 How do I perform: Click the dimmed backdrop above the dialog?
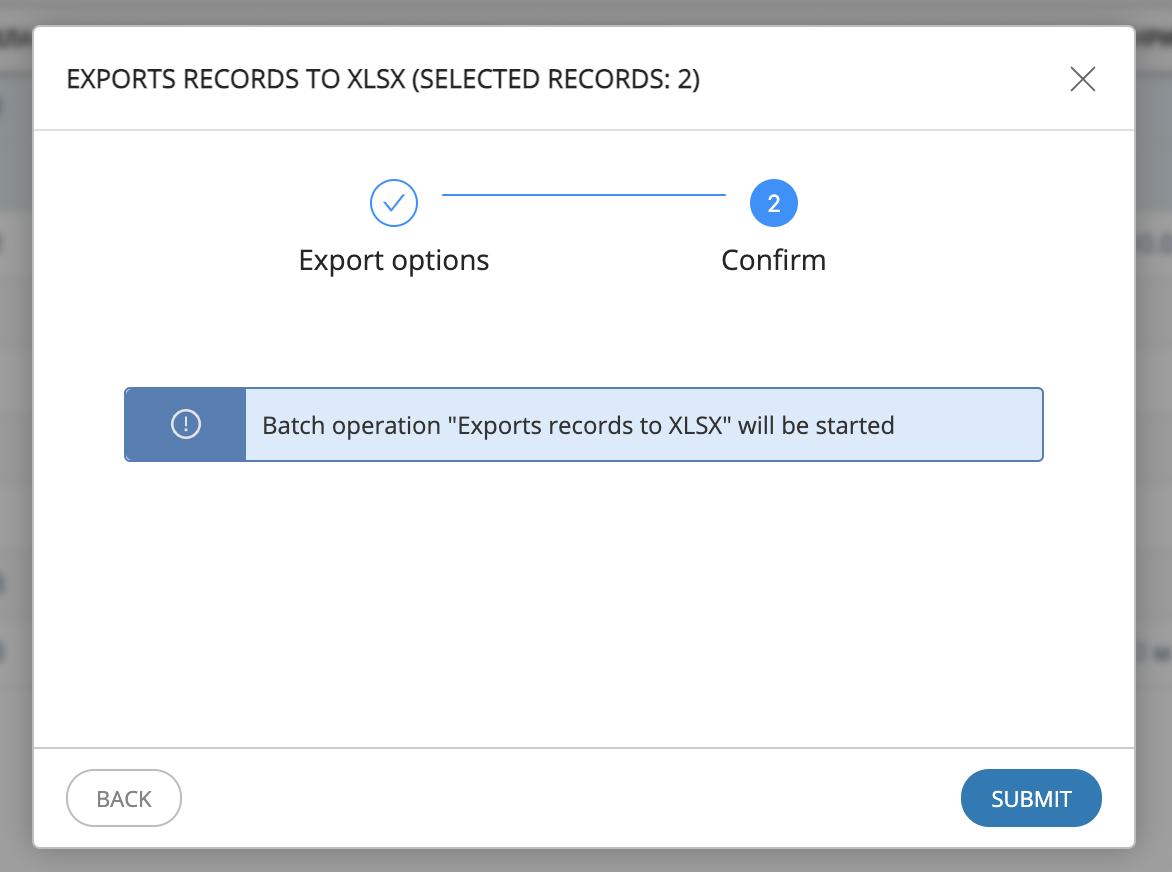point(584,11)
